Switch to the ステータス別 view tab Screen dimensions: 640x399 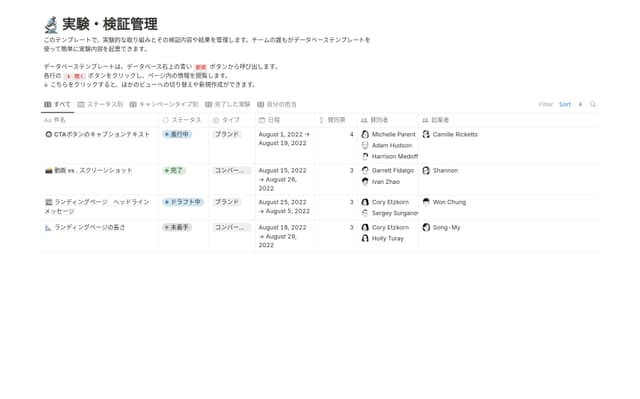point(100,104)
